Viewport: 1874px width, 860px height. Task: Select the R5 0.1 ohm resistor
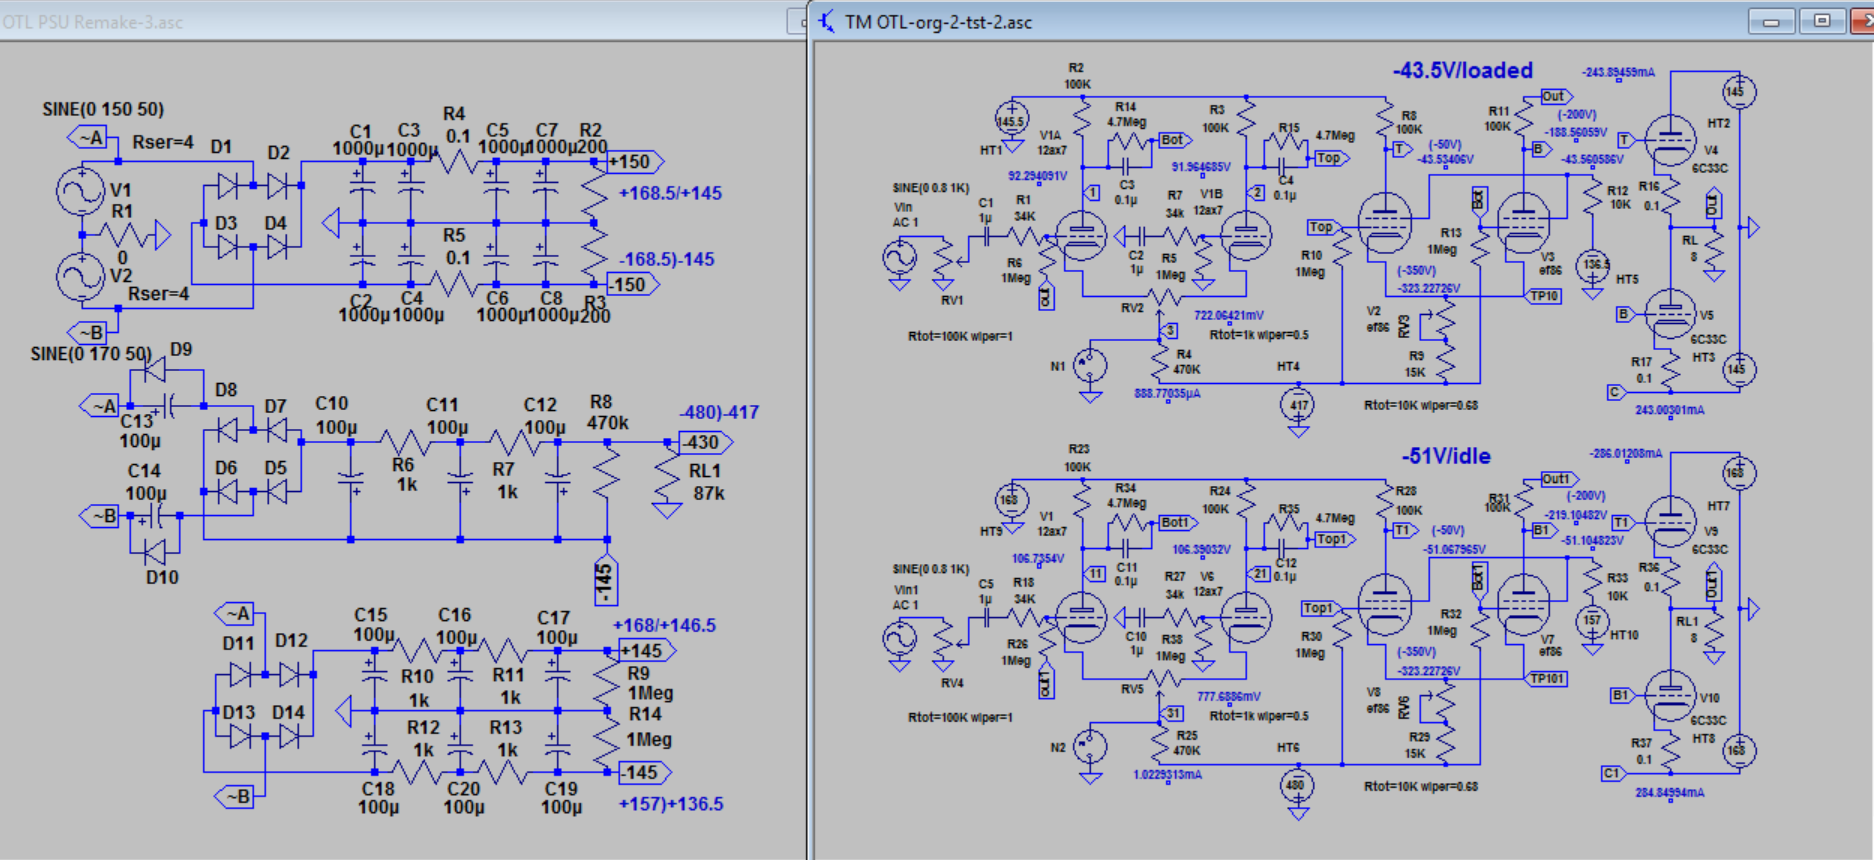pos(457,284)
